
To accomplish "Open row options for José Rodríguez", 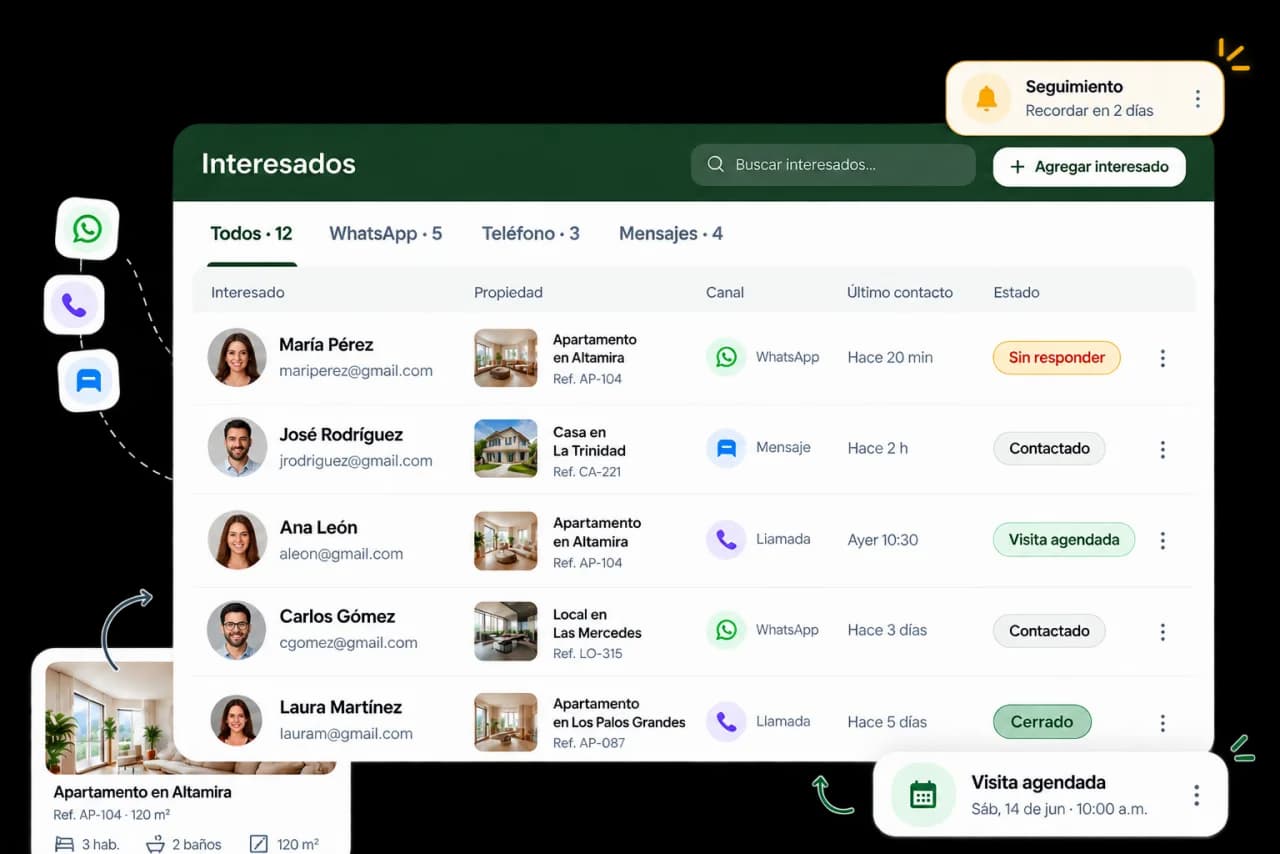I will pos(1162,449).
